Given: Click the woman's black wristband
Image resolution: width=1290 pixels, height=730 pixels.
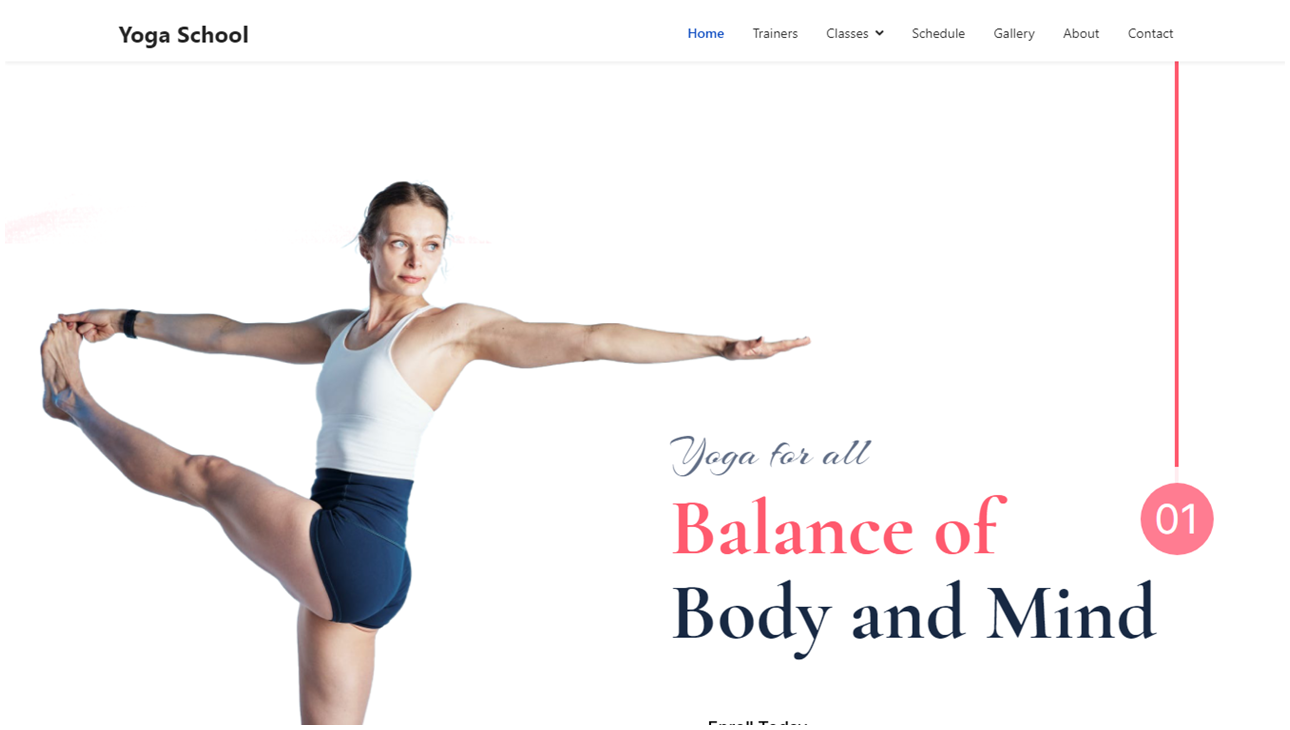Looking at the screenshot, I should pos(130,324).
